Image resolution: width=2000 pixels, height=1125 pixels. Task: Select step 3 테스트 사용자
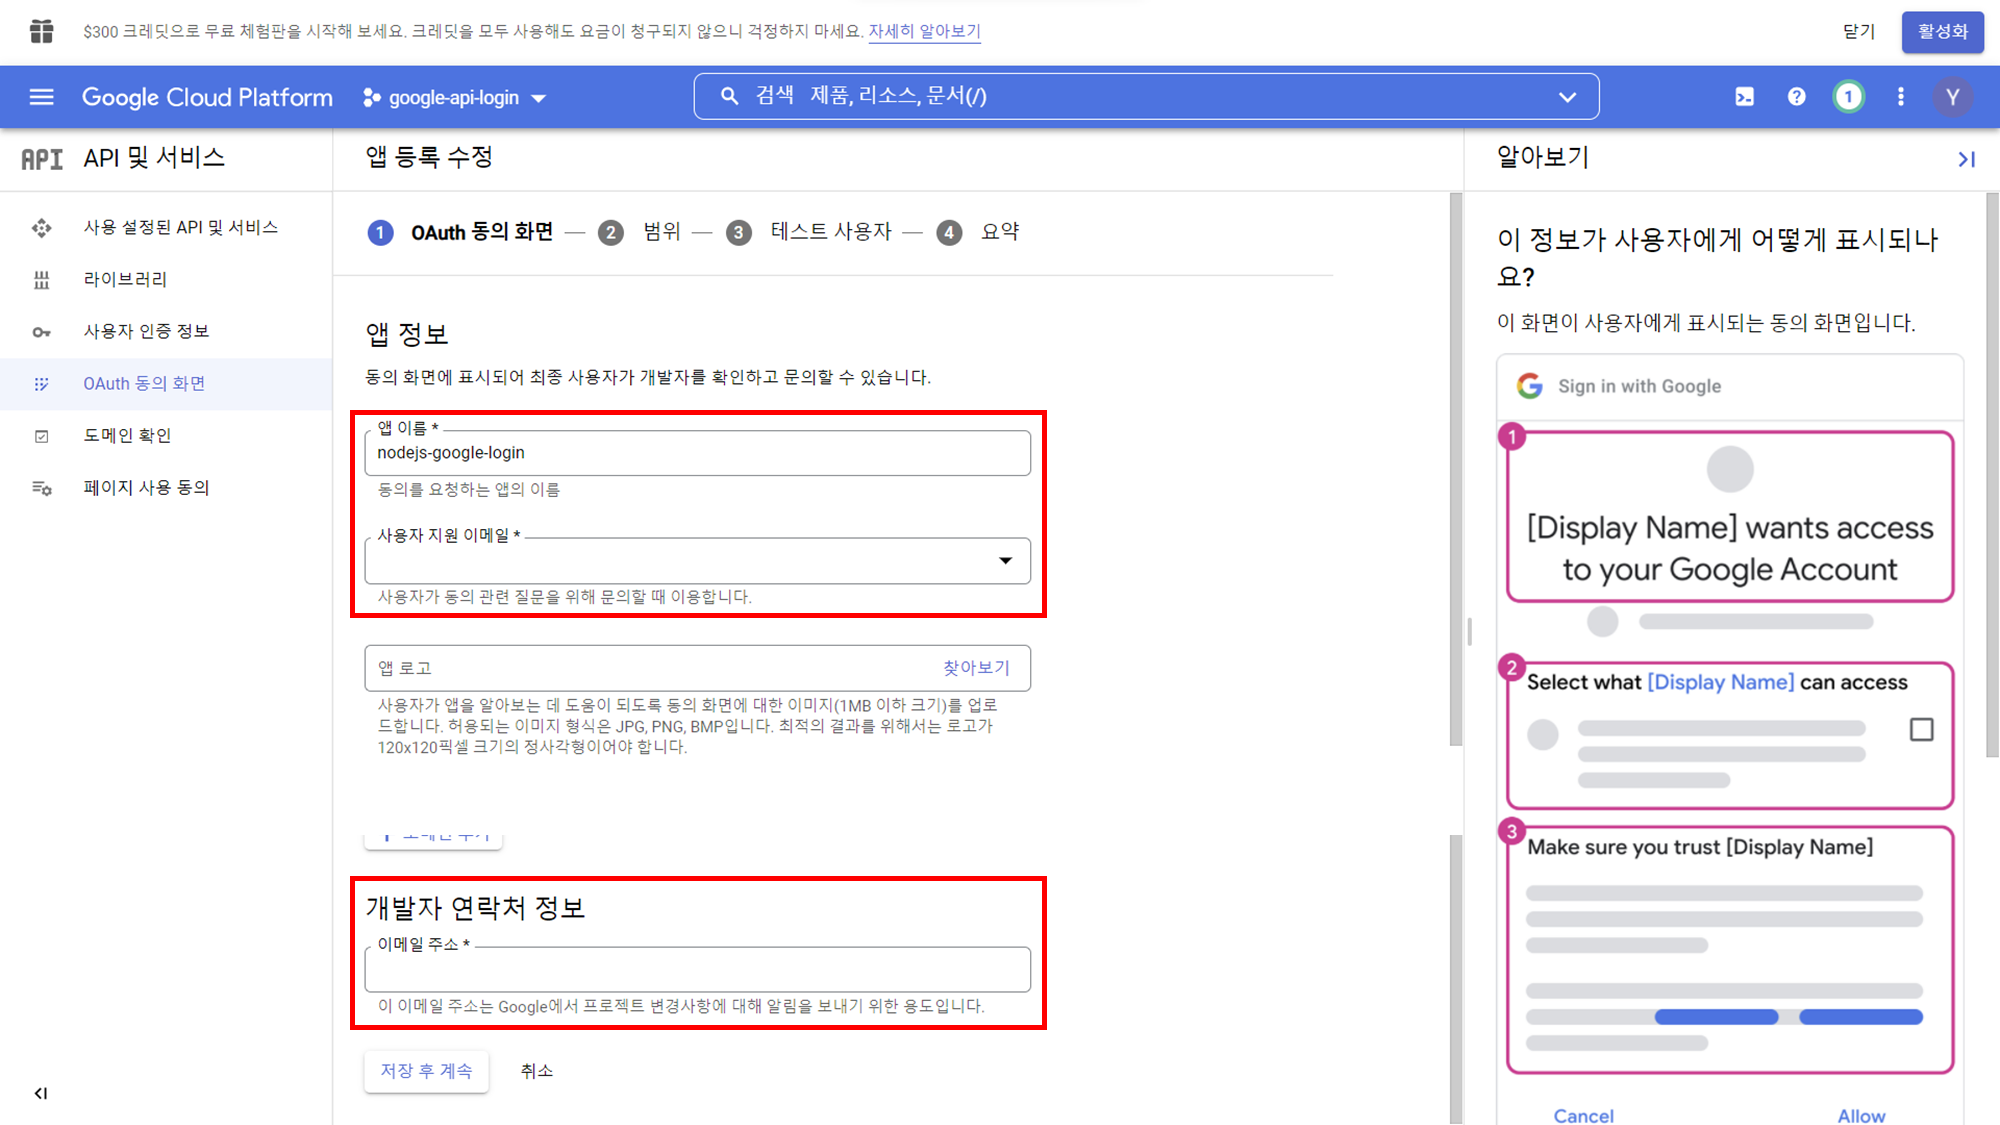(808, 233)
